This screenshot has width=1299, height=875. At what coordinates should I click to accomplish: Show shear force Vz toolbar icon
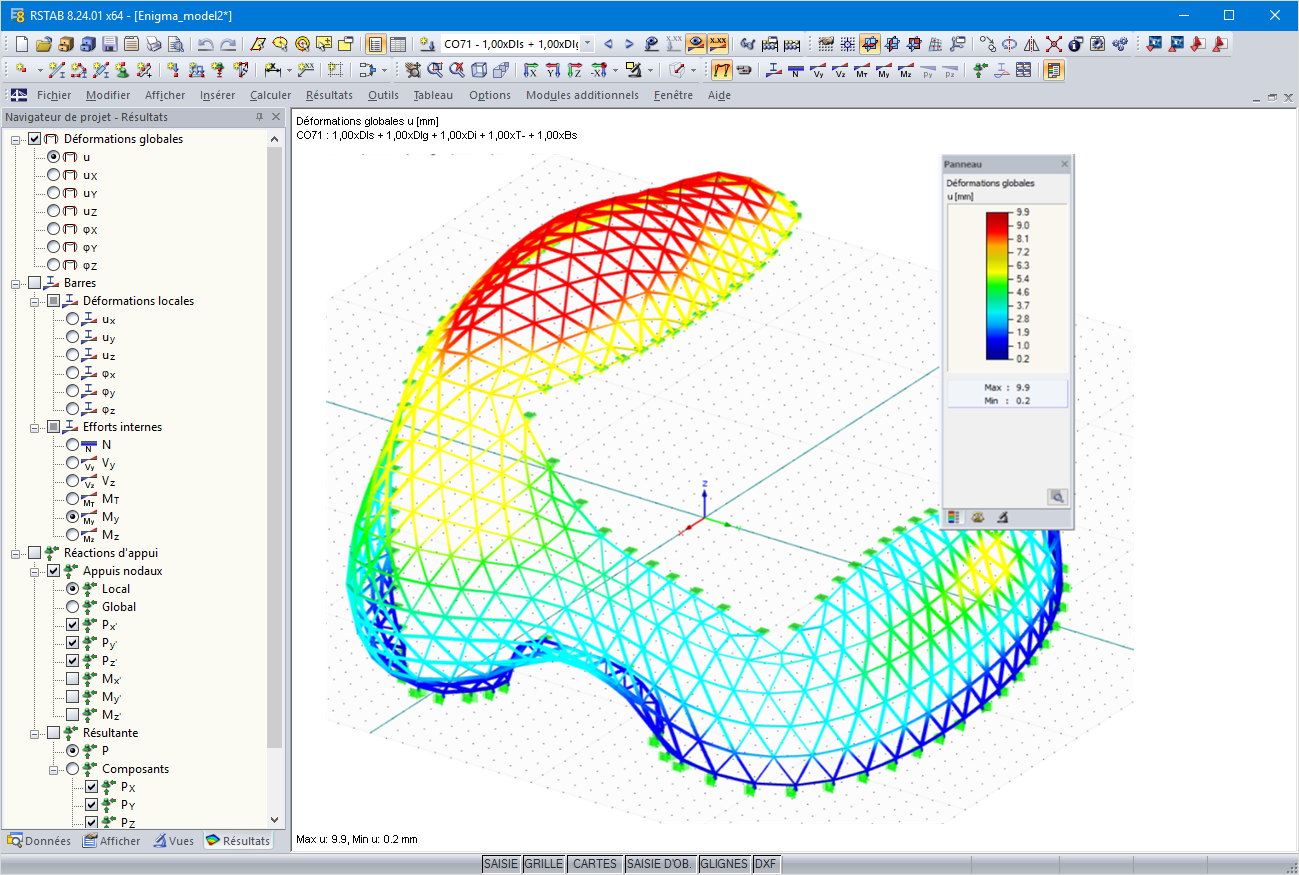click(x=840, y=70)
